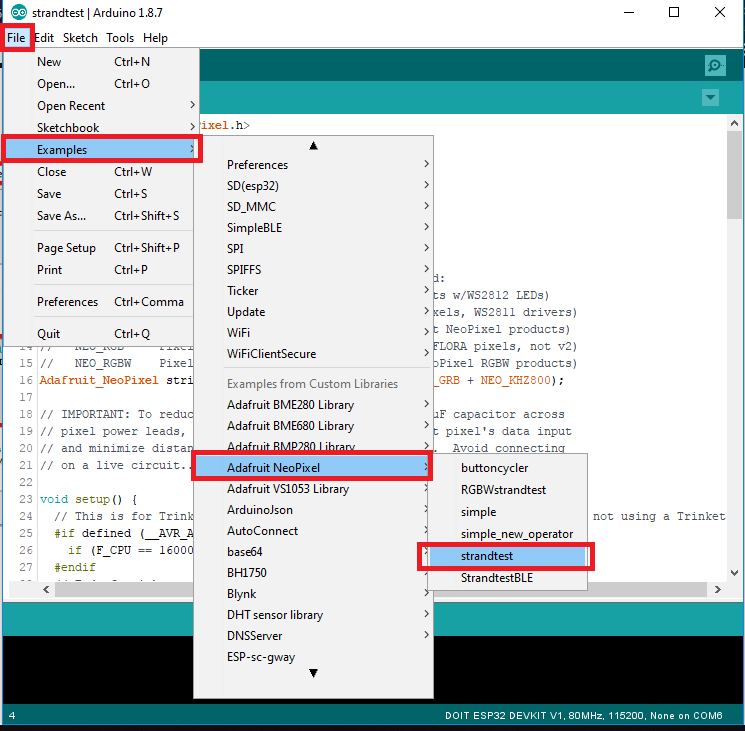Expand SD(esp32) examples submenu
This screenshot has height=731, width=745.
click(313, 185)
